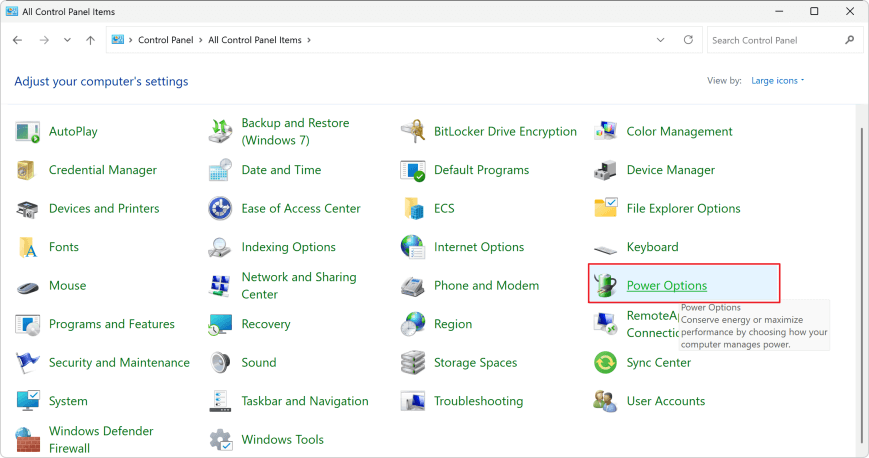Expand the address bar history dropdown
869x458 pixels.
pyautogui.click(x=661, y=40)
